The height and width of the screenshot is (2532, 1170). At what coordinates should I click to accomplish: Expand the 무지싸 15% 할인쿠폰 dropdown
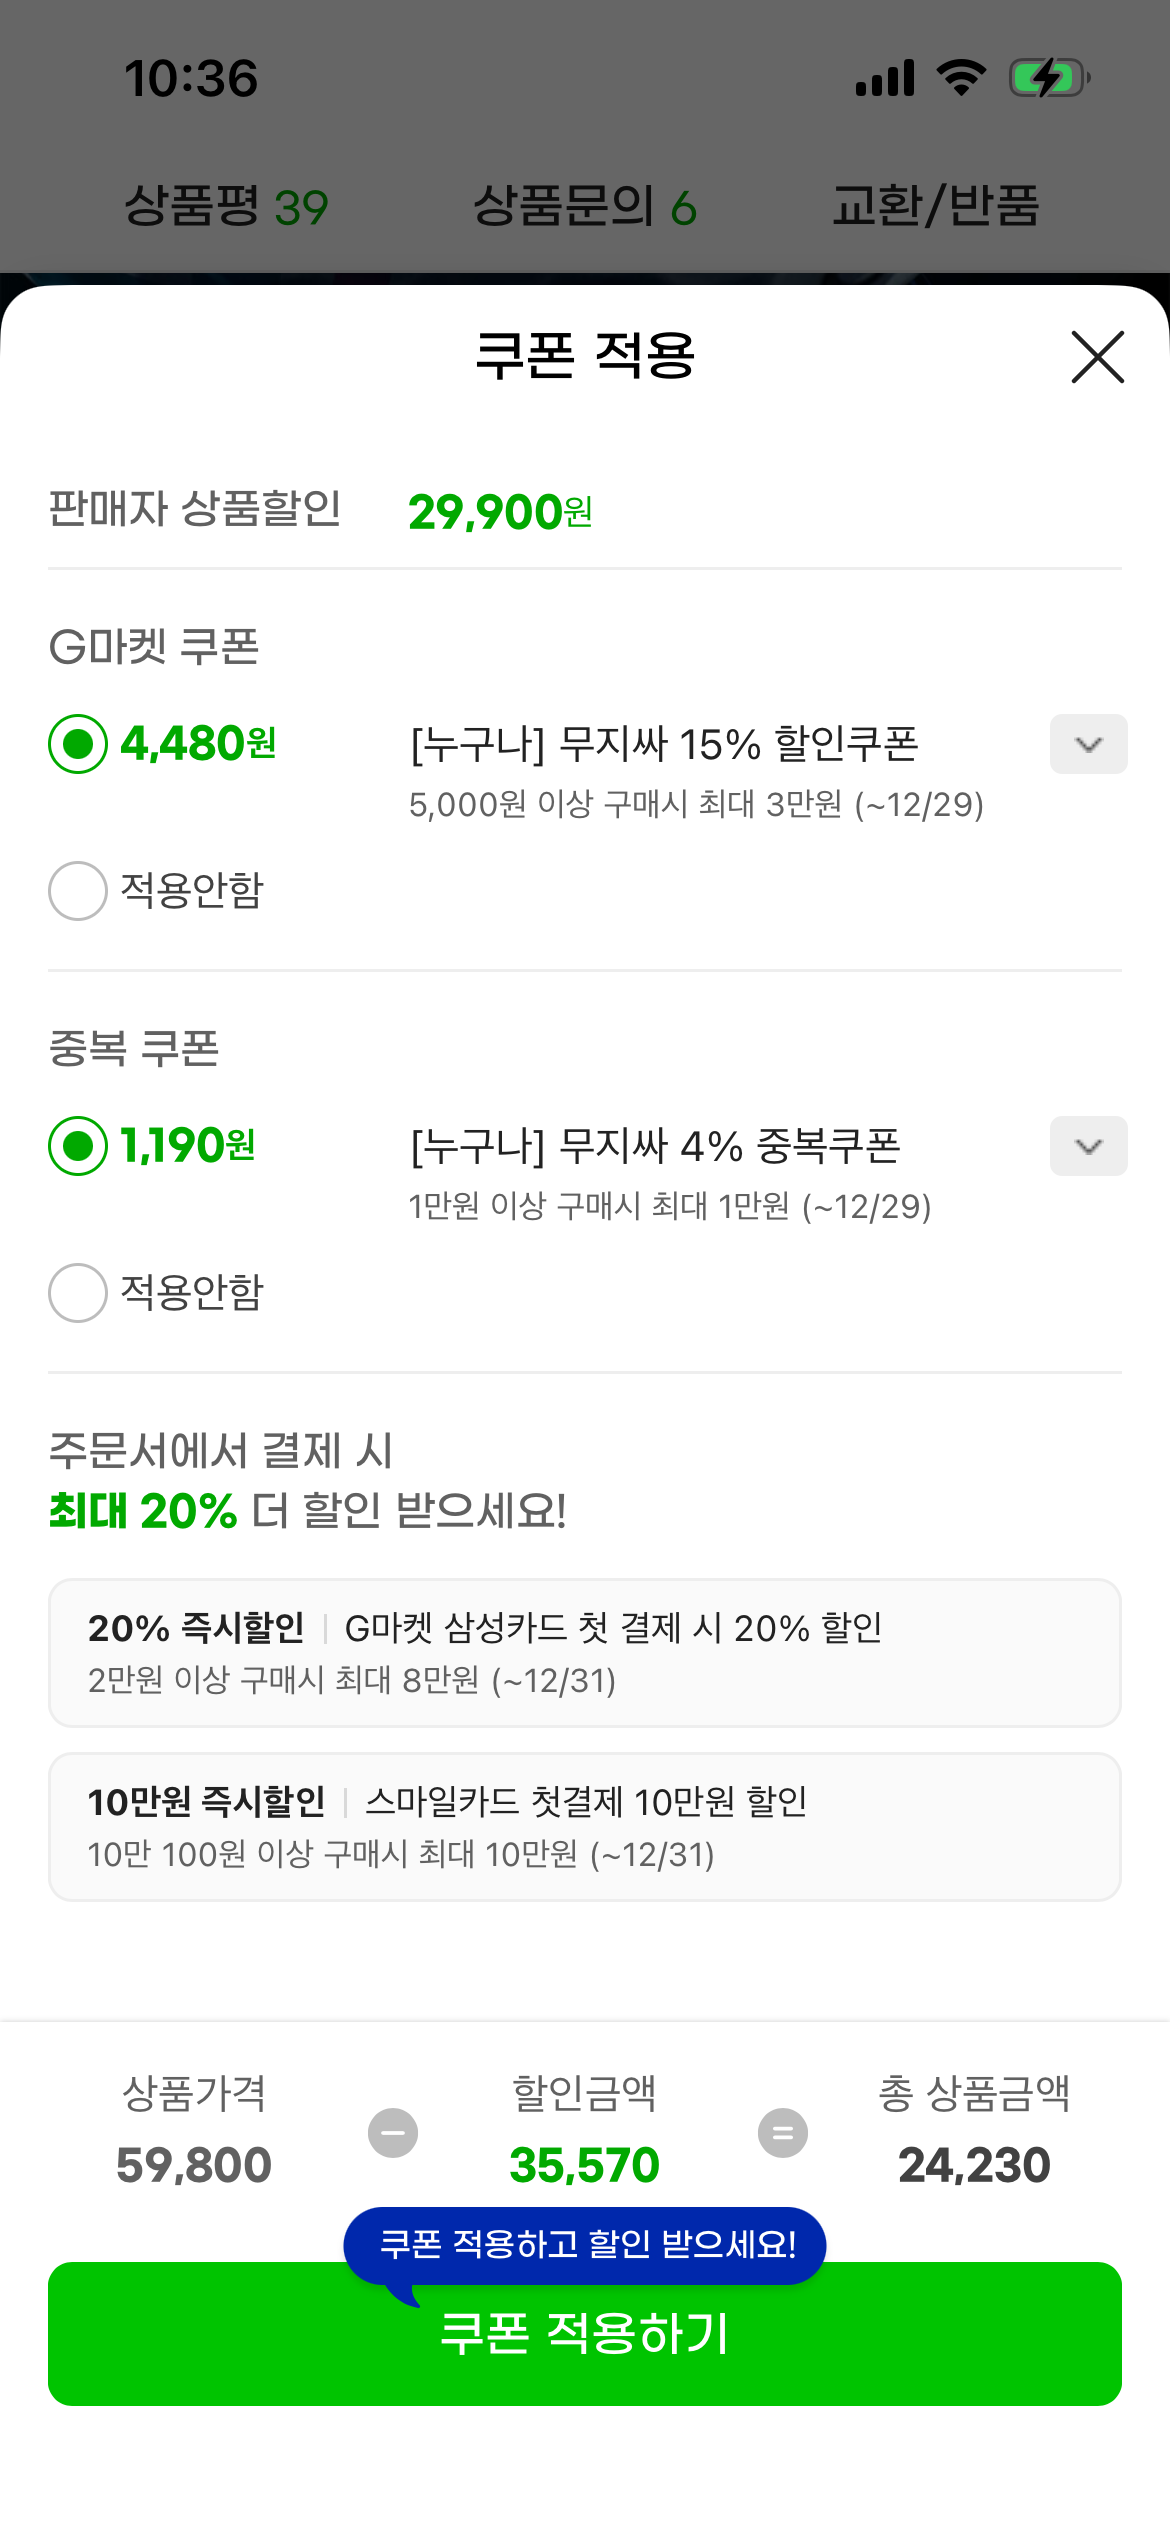tap(1088, 744)
